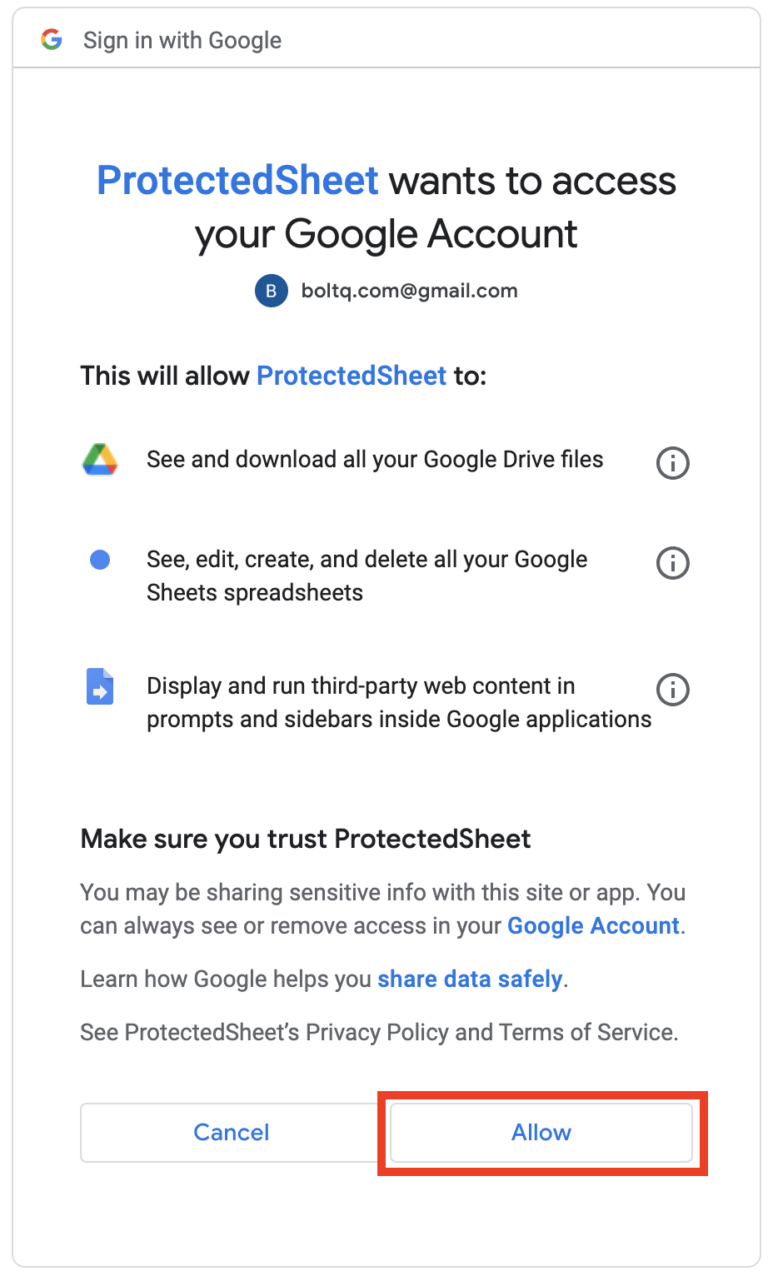This screenshot has height=1276, width=768.
Task: Click the Google Drive icon
Action: coord(99,459)
